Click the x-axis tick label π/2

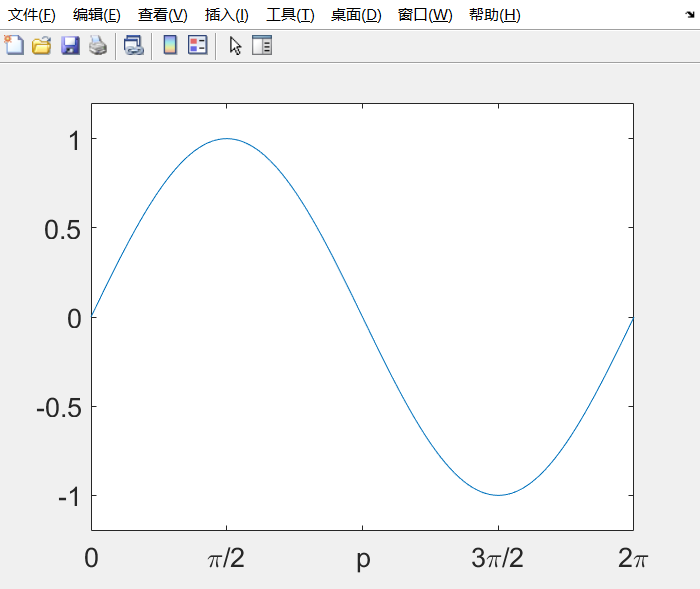(x=226, y=558)
